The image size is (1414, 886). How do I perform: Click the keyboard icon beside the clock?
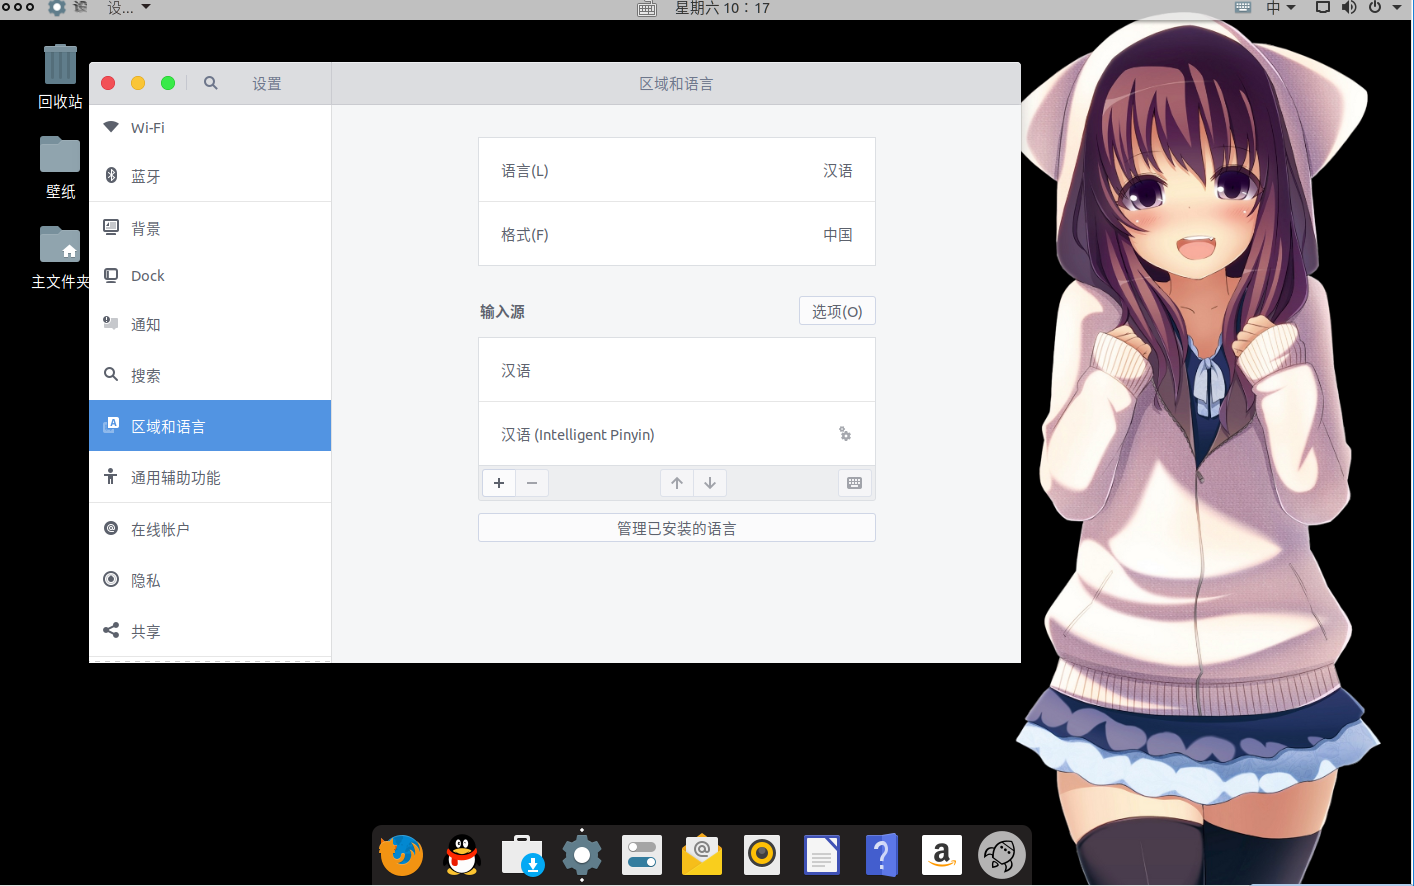(647, 8)
